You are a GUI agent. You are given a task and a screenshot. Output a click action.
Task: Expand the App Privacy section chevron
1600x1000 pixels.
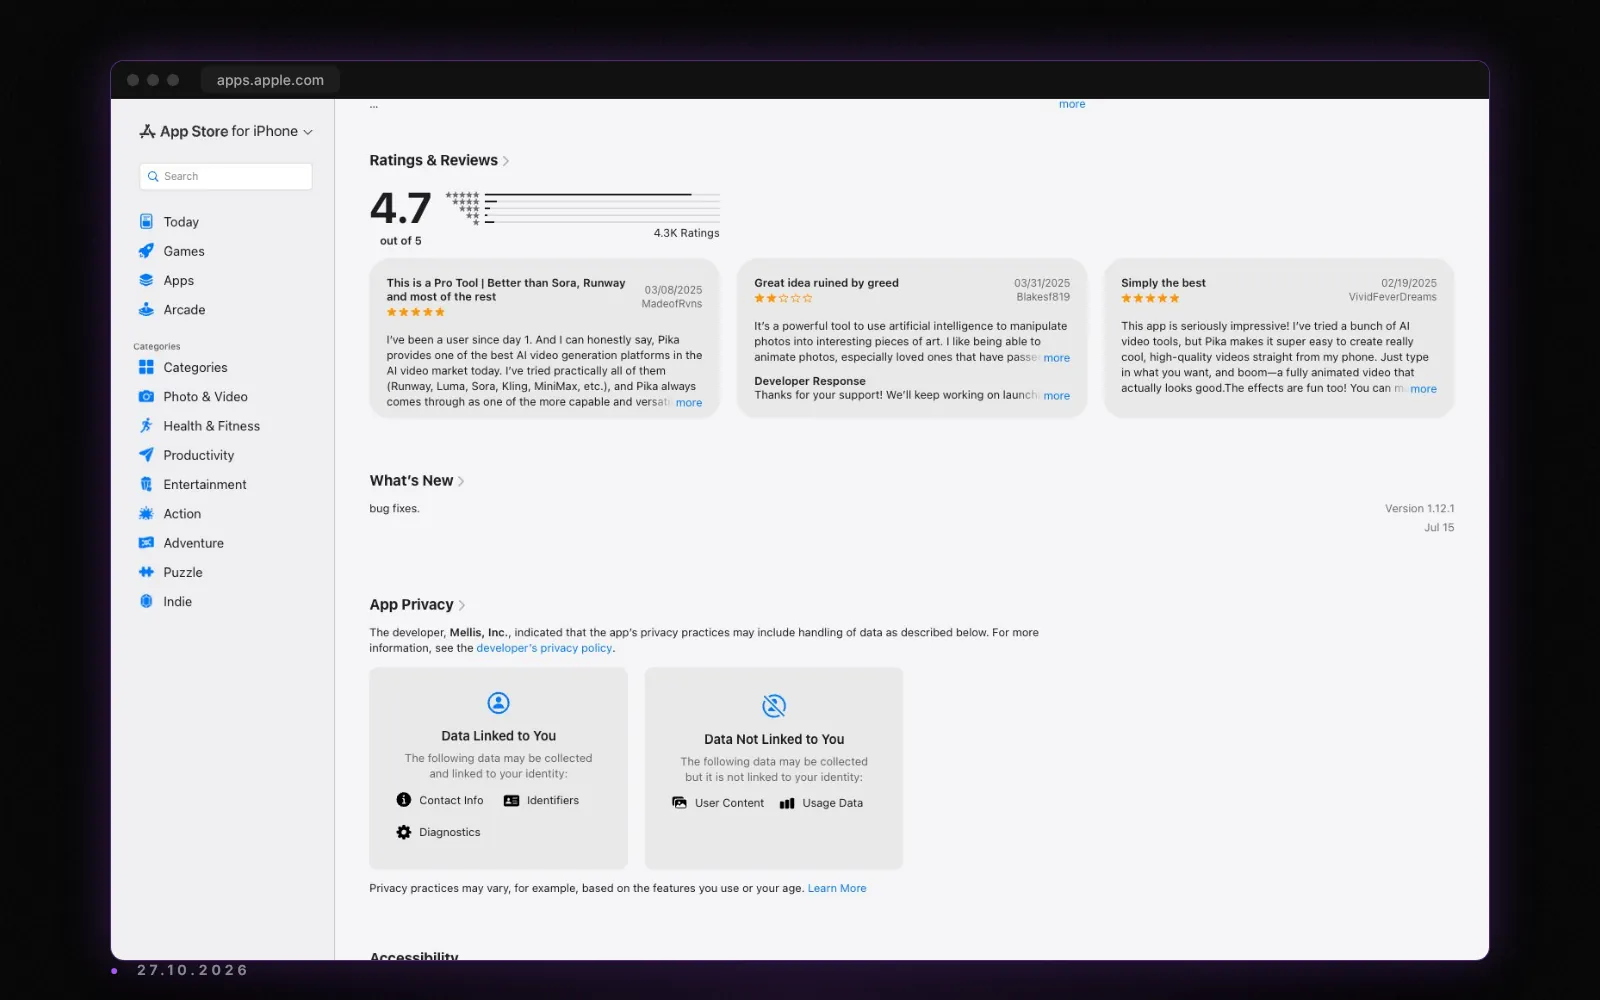point(461,605)
